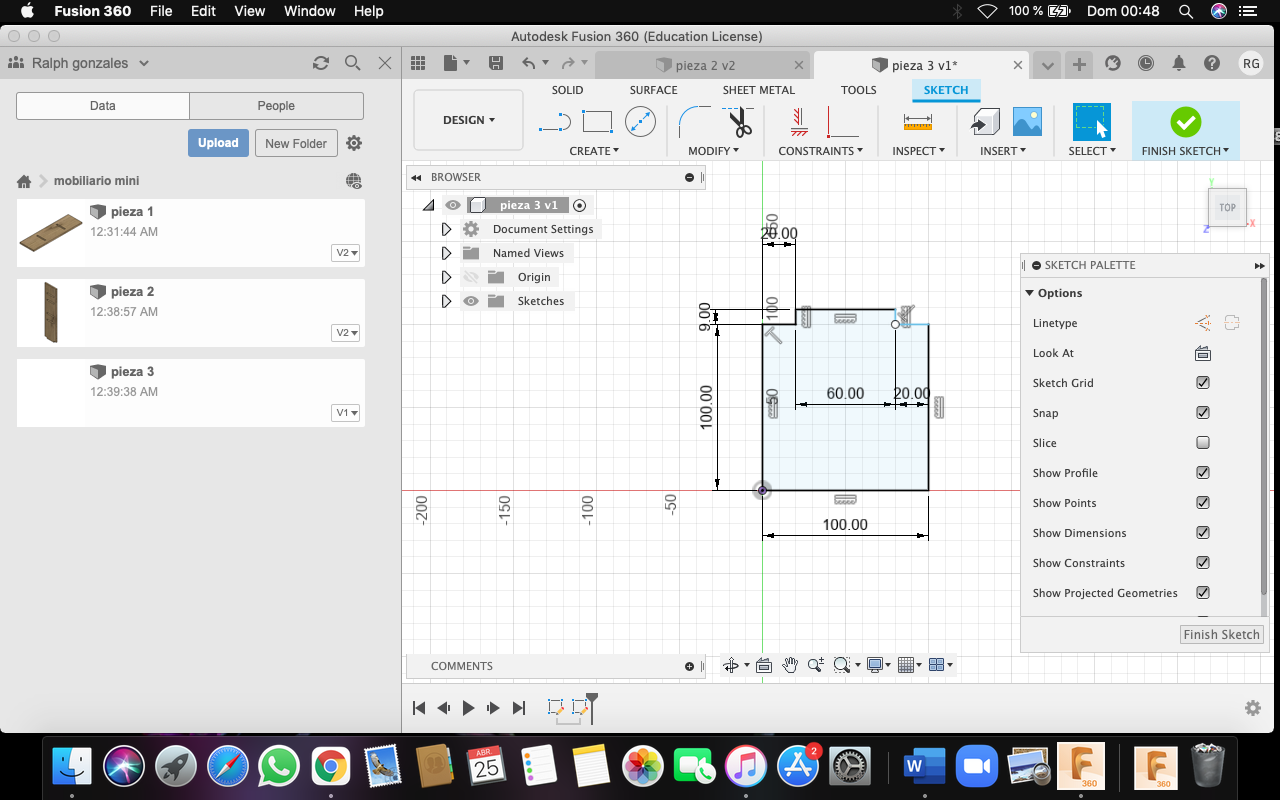
Task: Open the Window menu in menu bar
Action: pos(309,11)
